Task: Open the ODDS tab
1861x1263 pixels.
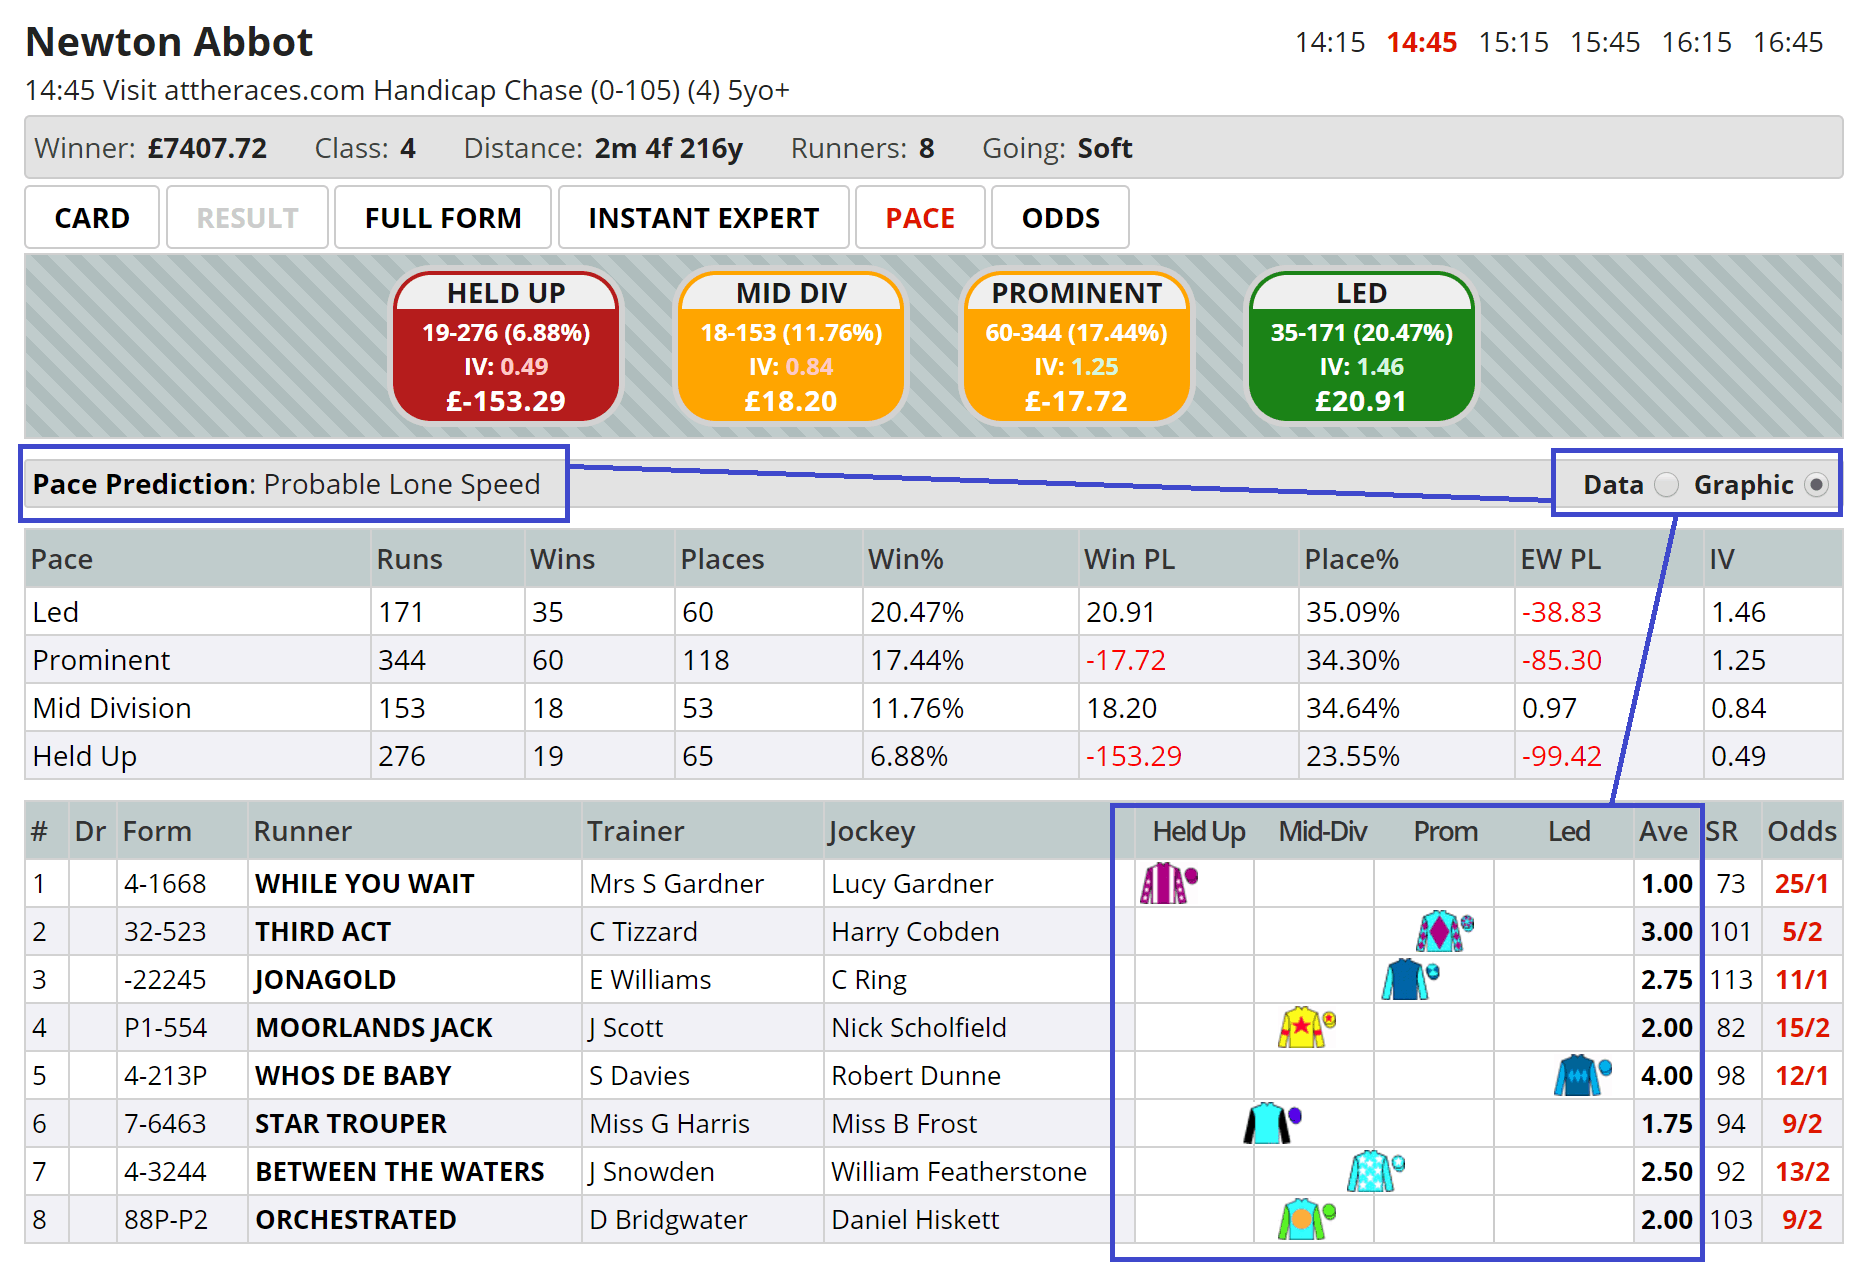Action: pos(1060,217)
